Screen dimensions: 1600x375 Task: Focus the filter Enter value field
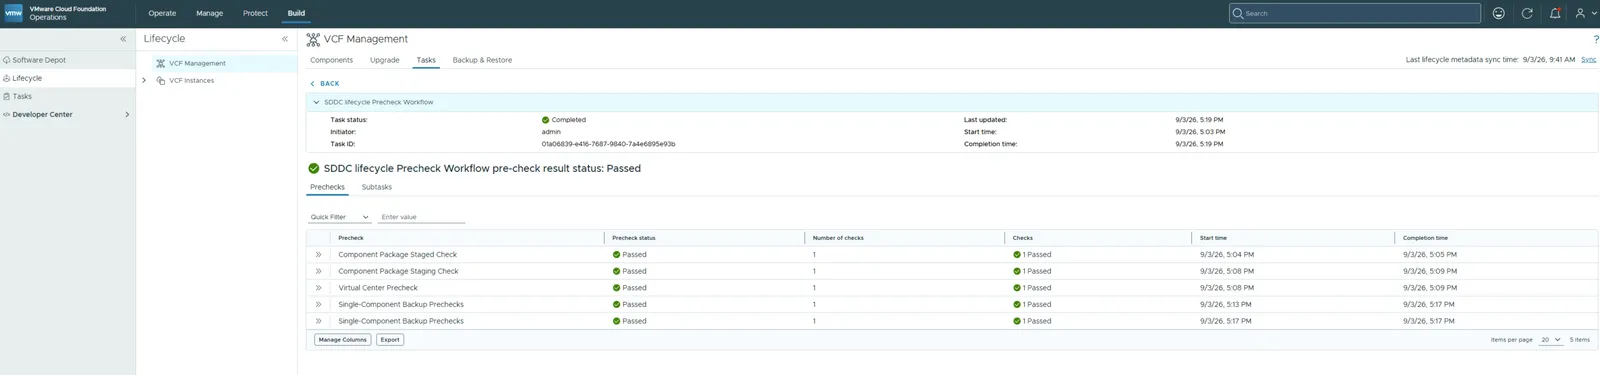tap(421, 217)
